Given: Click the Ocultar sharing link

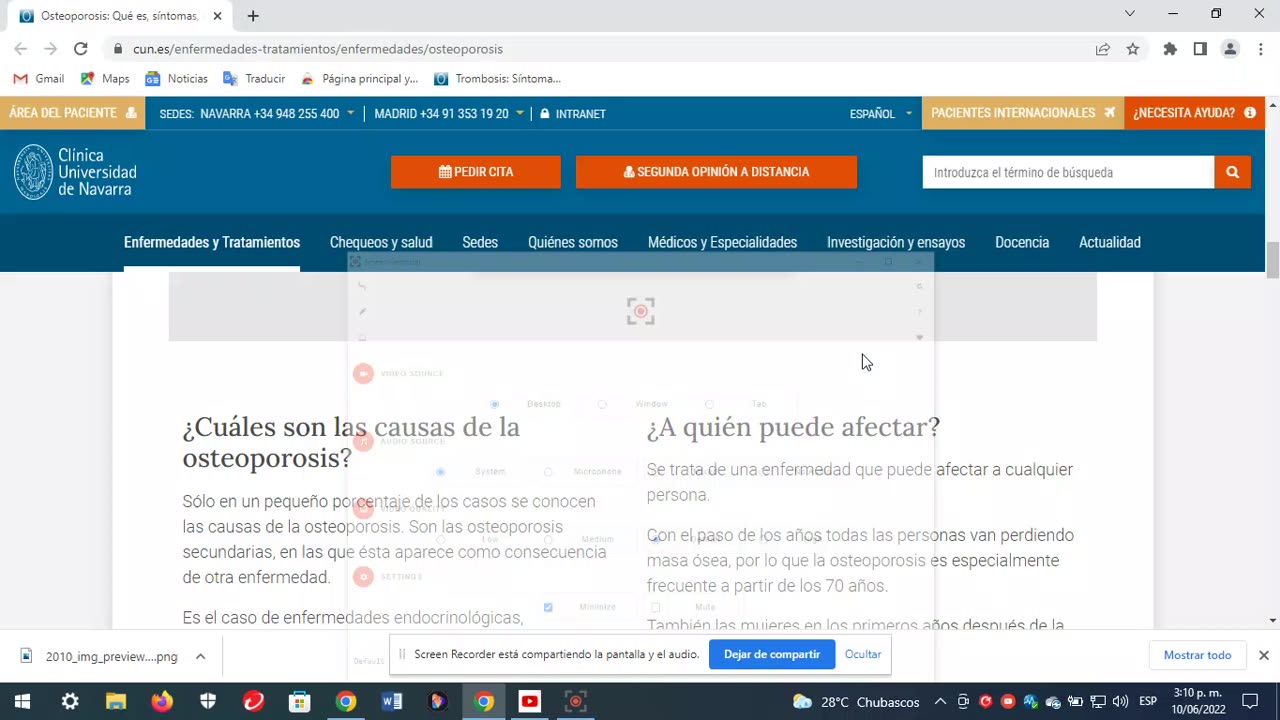Looking at the screenshot, I should click(863, 654).
